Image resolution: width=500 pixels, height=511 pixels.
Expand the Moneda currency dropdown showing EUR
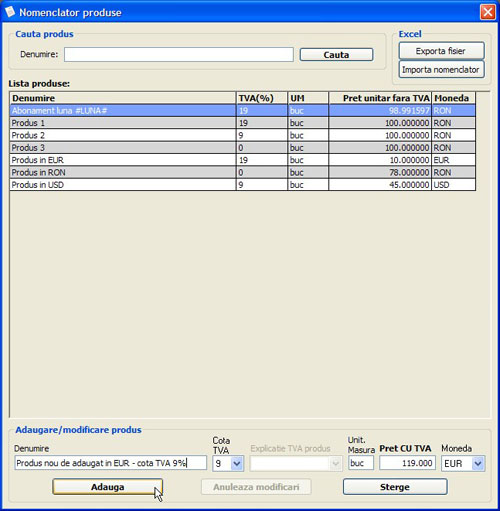[x=478, y=463]
